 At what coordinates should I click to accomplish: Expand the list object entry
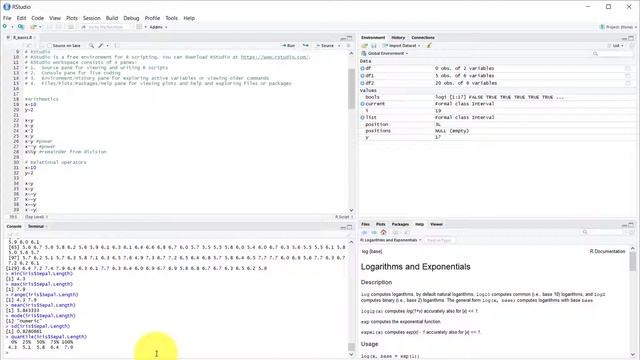pyautogui.click(x=362, y=118)
